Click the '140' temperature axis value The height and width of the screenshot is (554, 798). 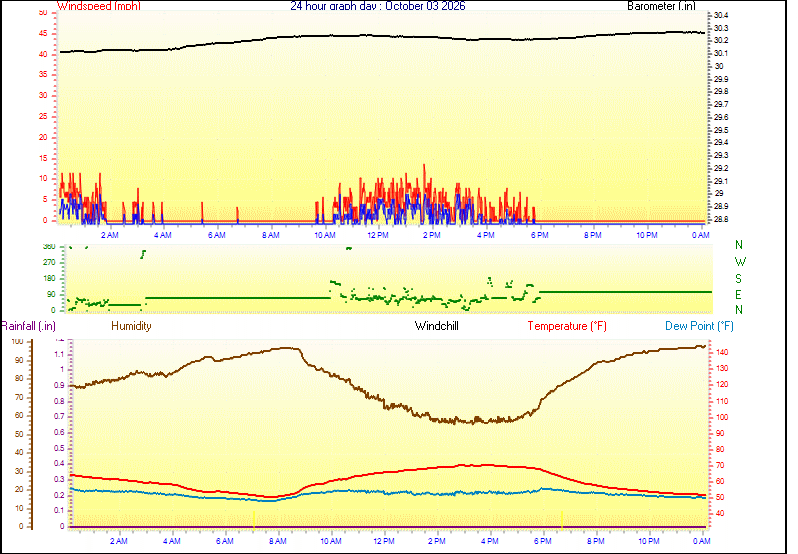[722, 352]
